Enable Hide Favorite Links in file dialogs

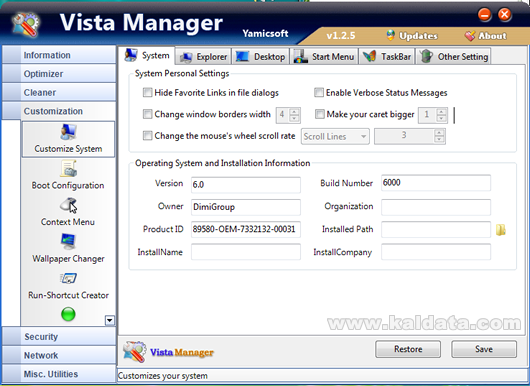[147, 92]
